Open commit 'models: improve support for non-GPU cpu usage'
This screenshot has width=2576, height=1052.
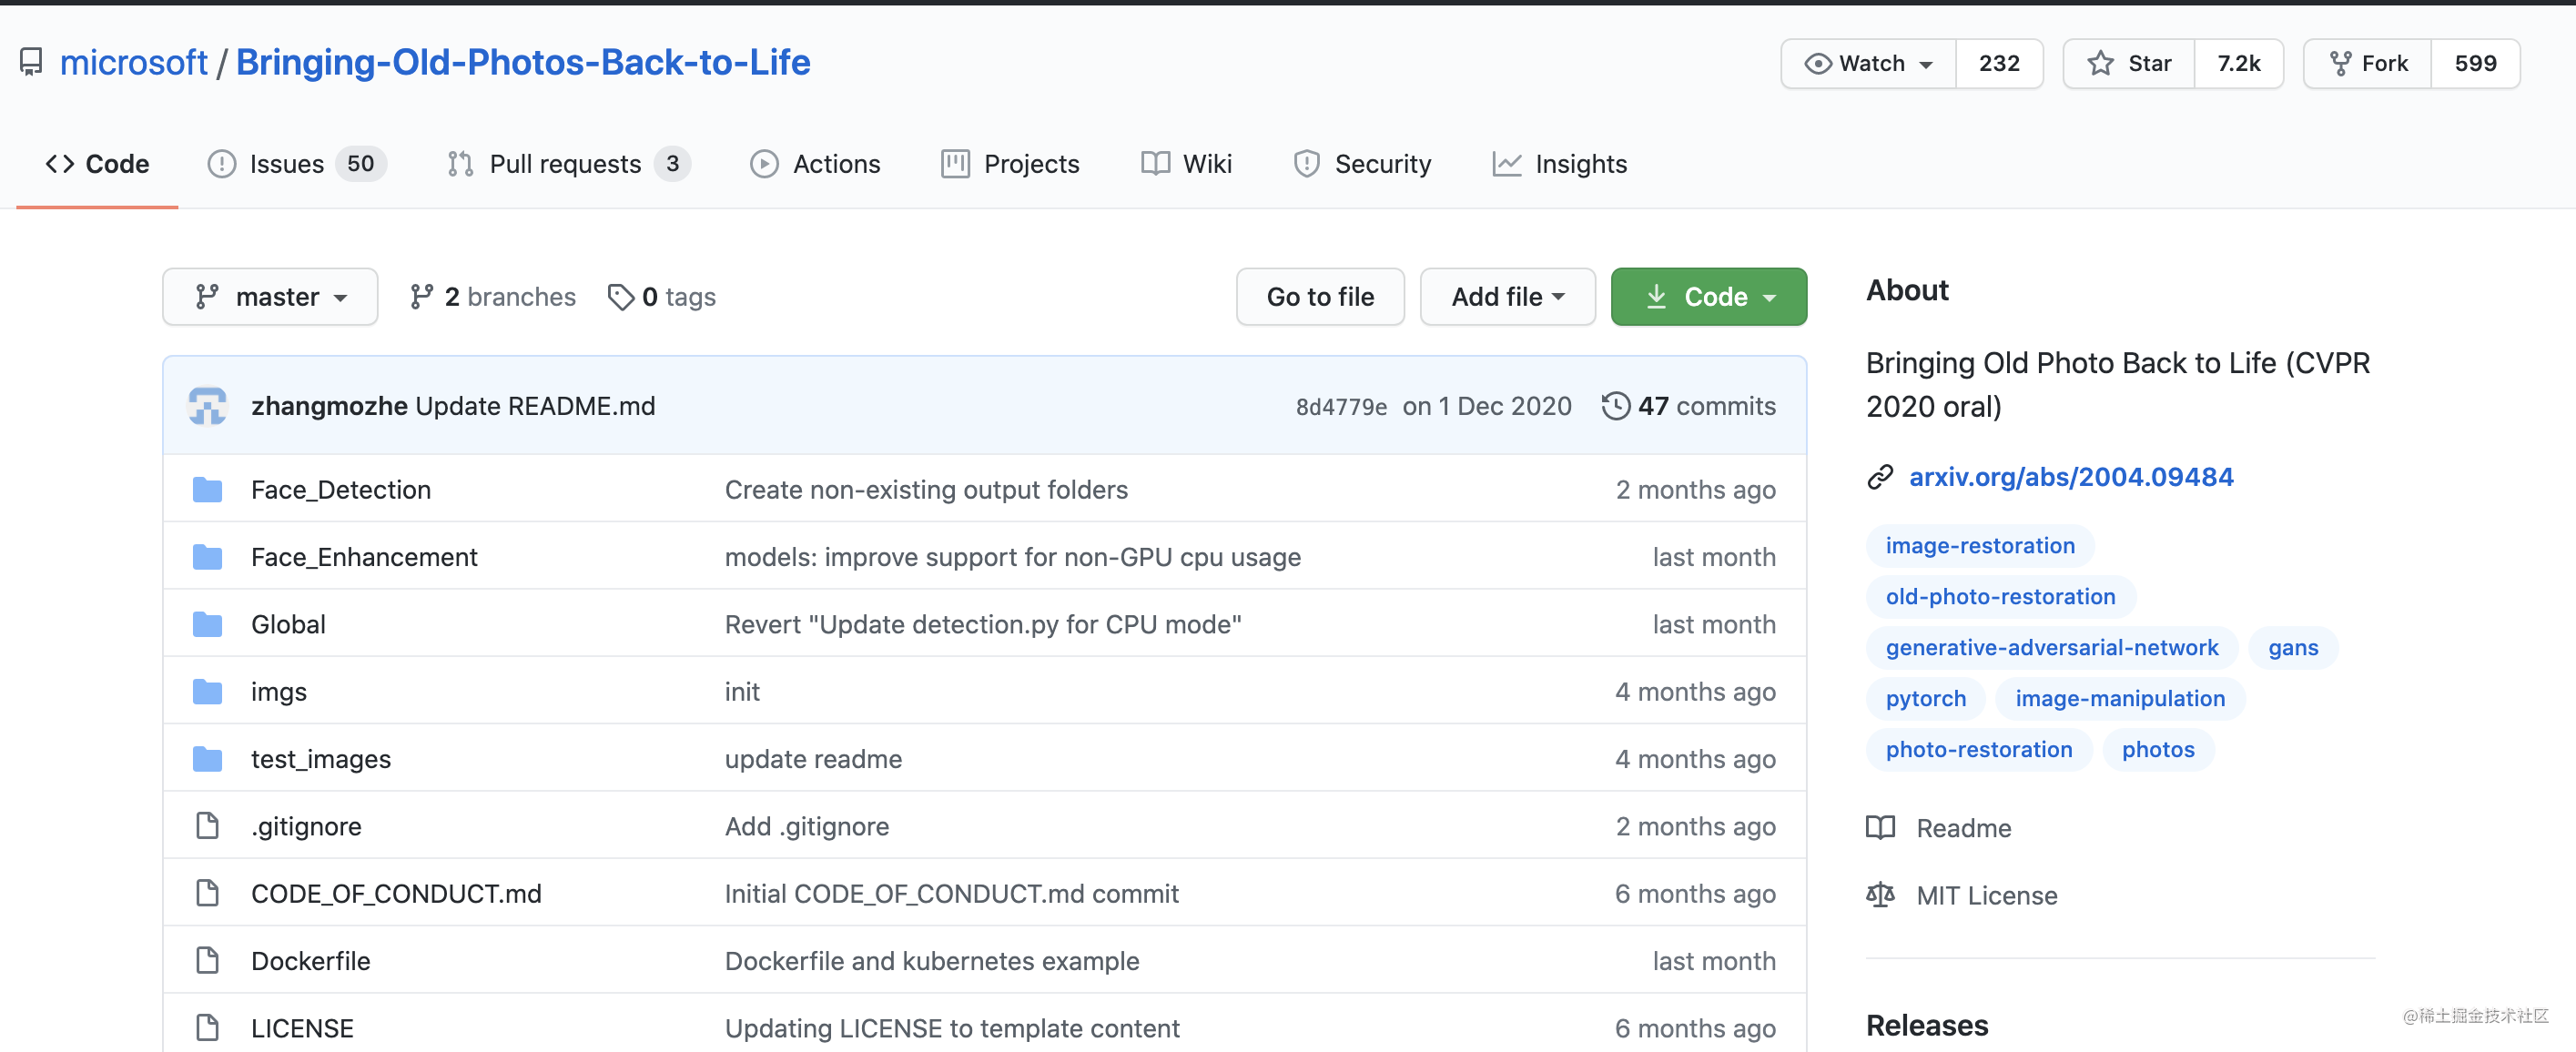click(x=1013, y=557)
